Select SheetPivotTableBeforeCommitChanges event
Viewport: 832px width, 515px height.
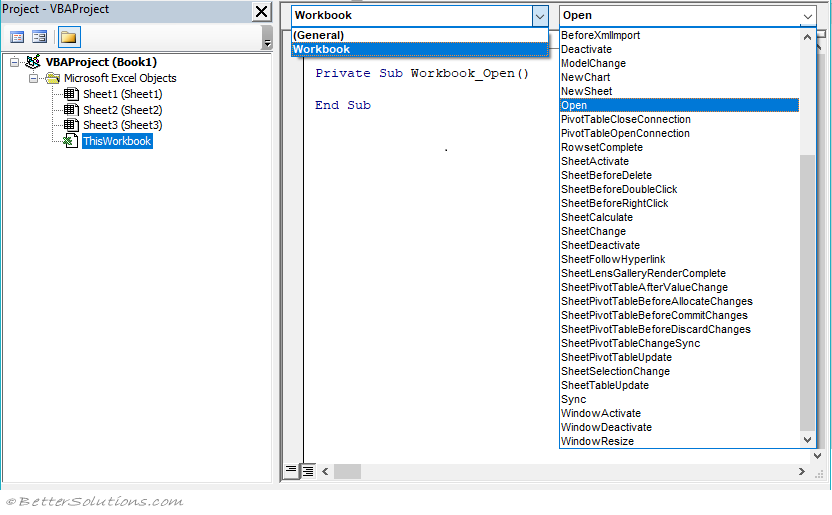(679, 316)
